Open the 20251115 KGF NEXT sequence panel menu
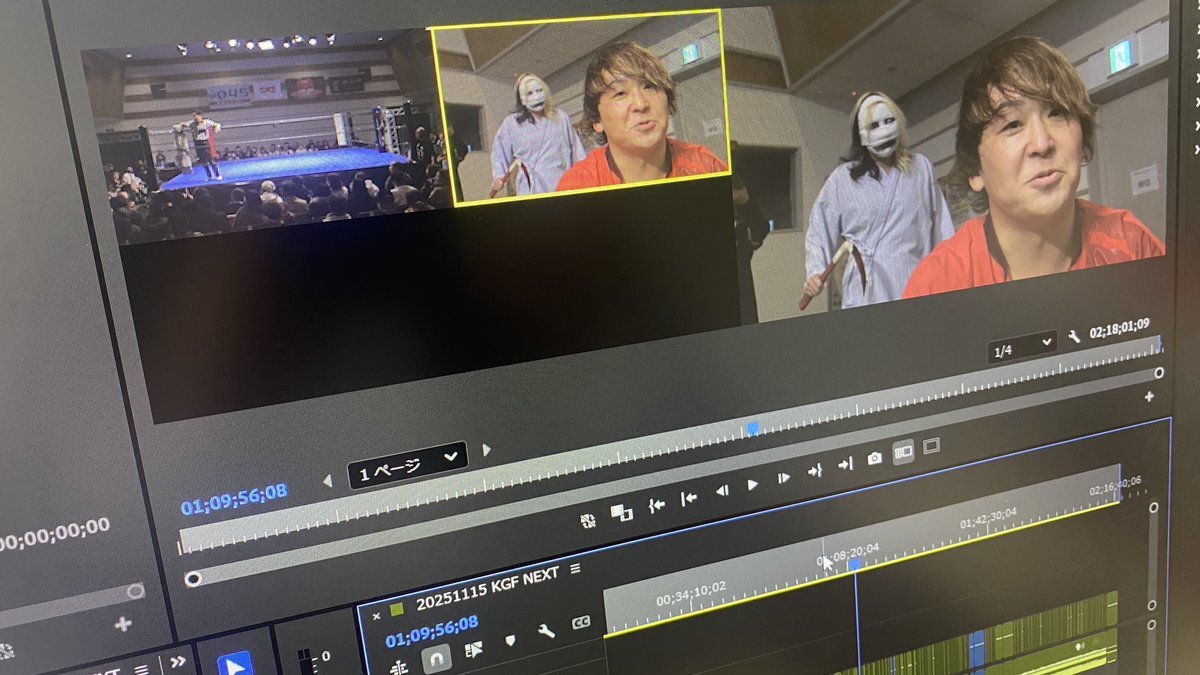 575,569
